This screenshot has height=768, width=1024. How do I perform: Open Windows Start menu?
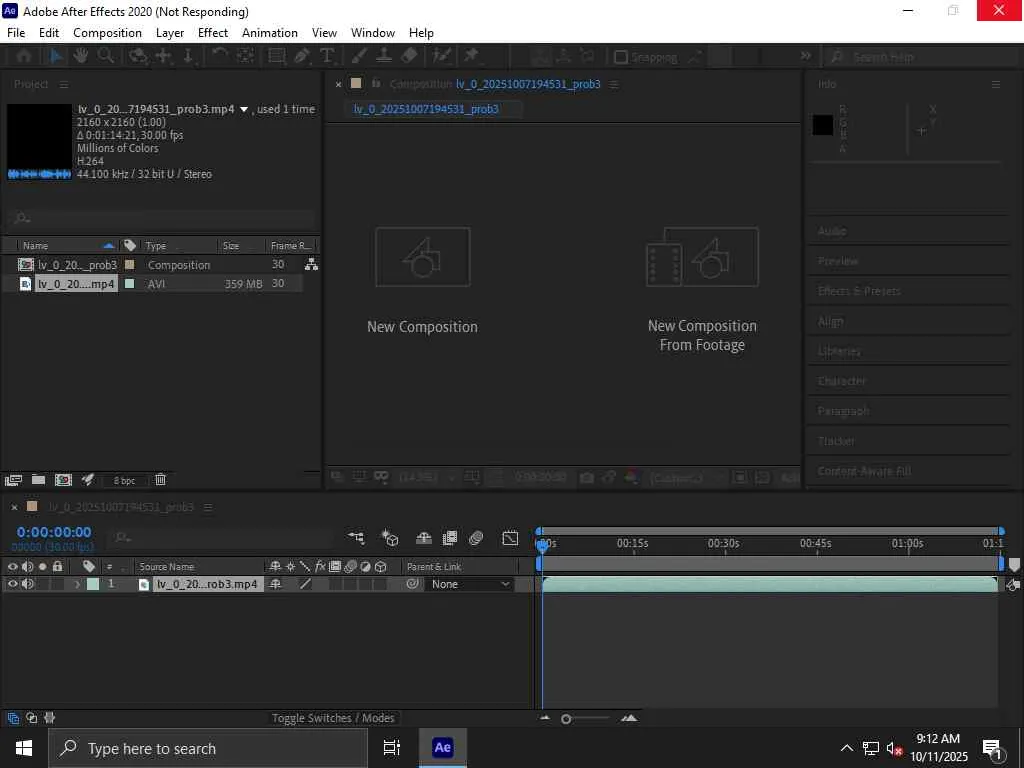click(x=24, y=748)
